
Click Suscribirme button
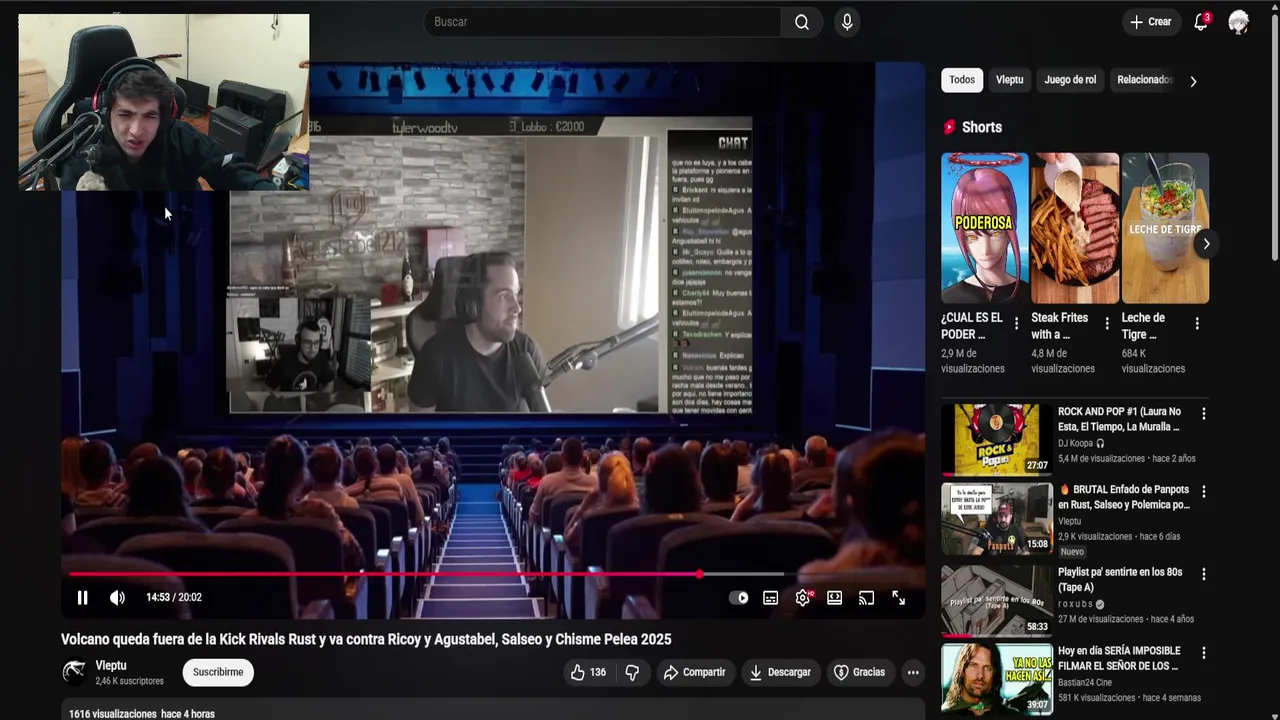pos(218,672)
